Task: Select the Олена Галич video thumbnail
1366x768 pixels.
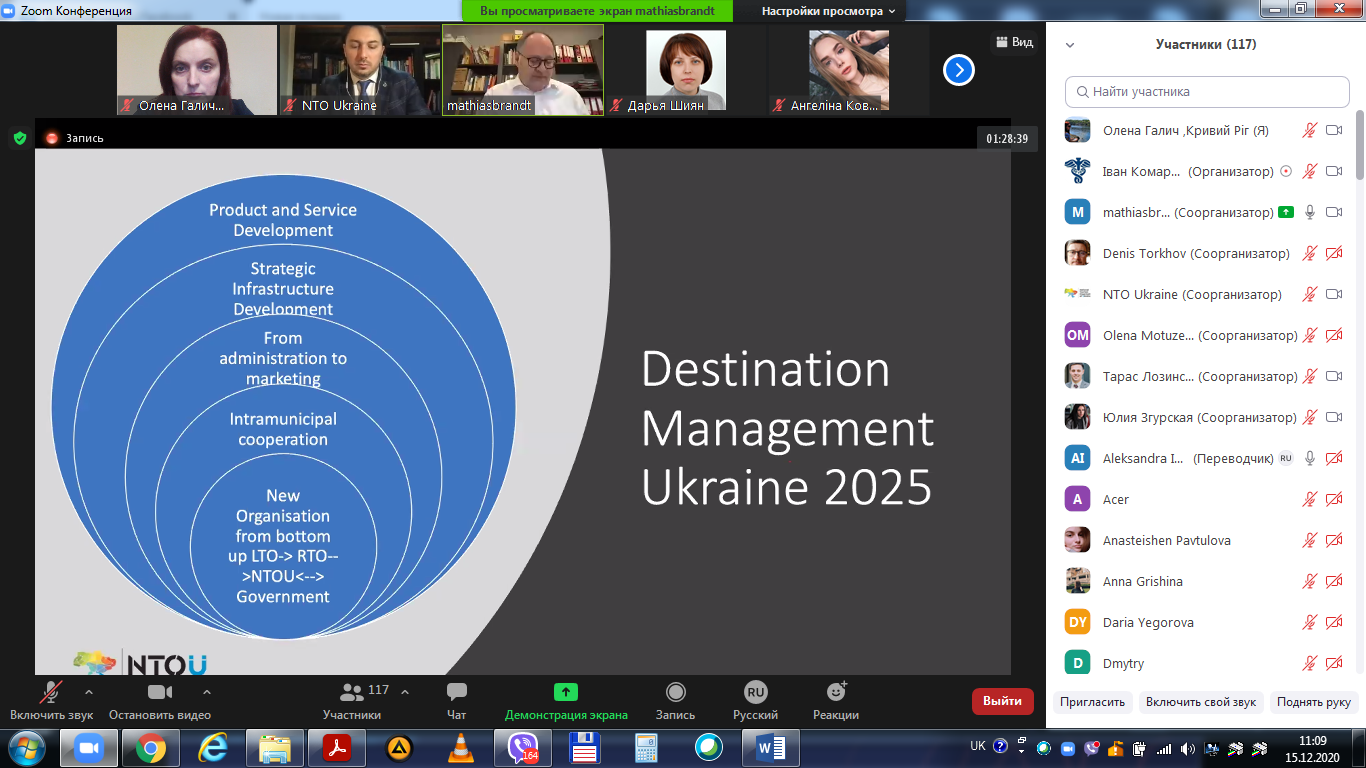Action: coord(197,70)
